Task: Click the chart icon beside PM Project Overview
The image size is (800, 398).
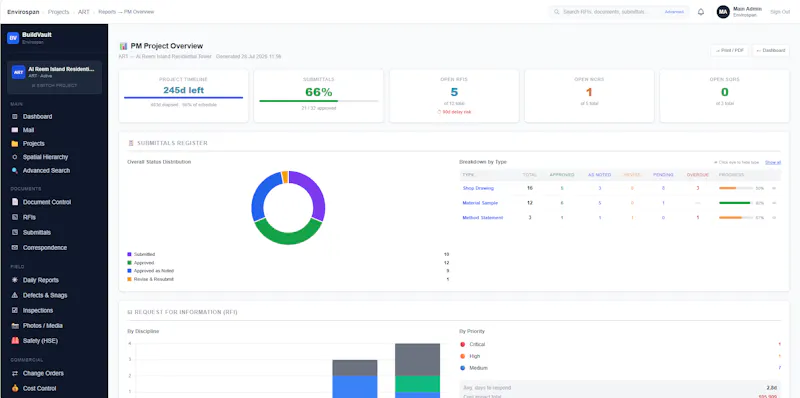Action: coord(123,46)
